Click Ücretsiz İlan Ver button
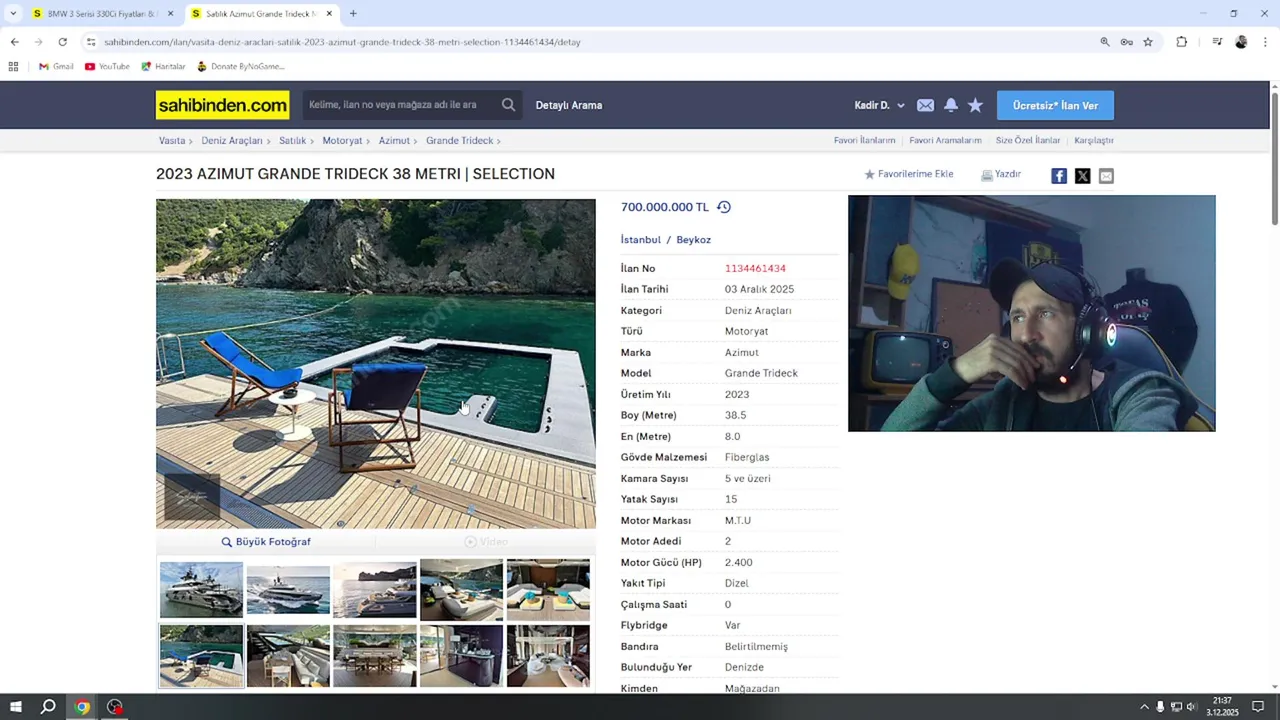Screen dimensions: 1280x720 [x=1055, y=105]
